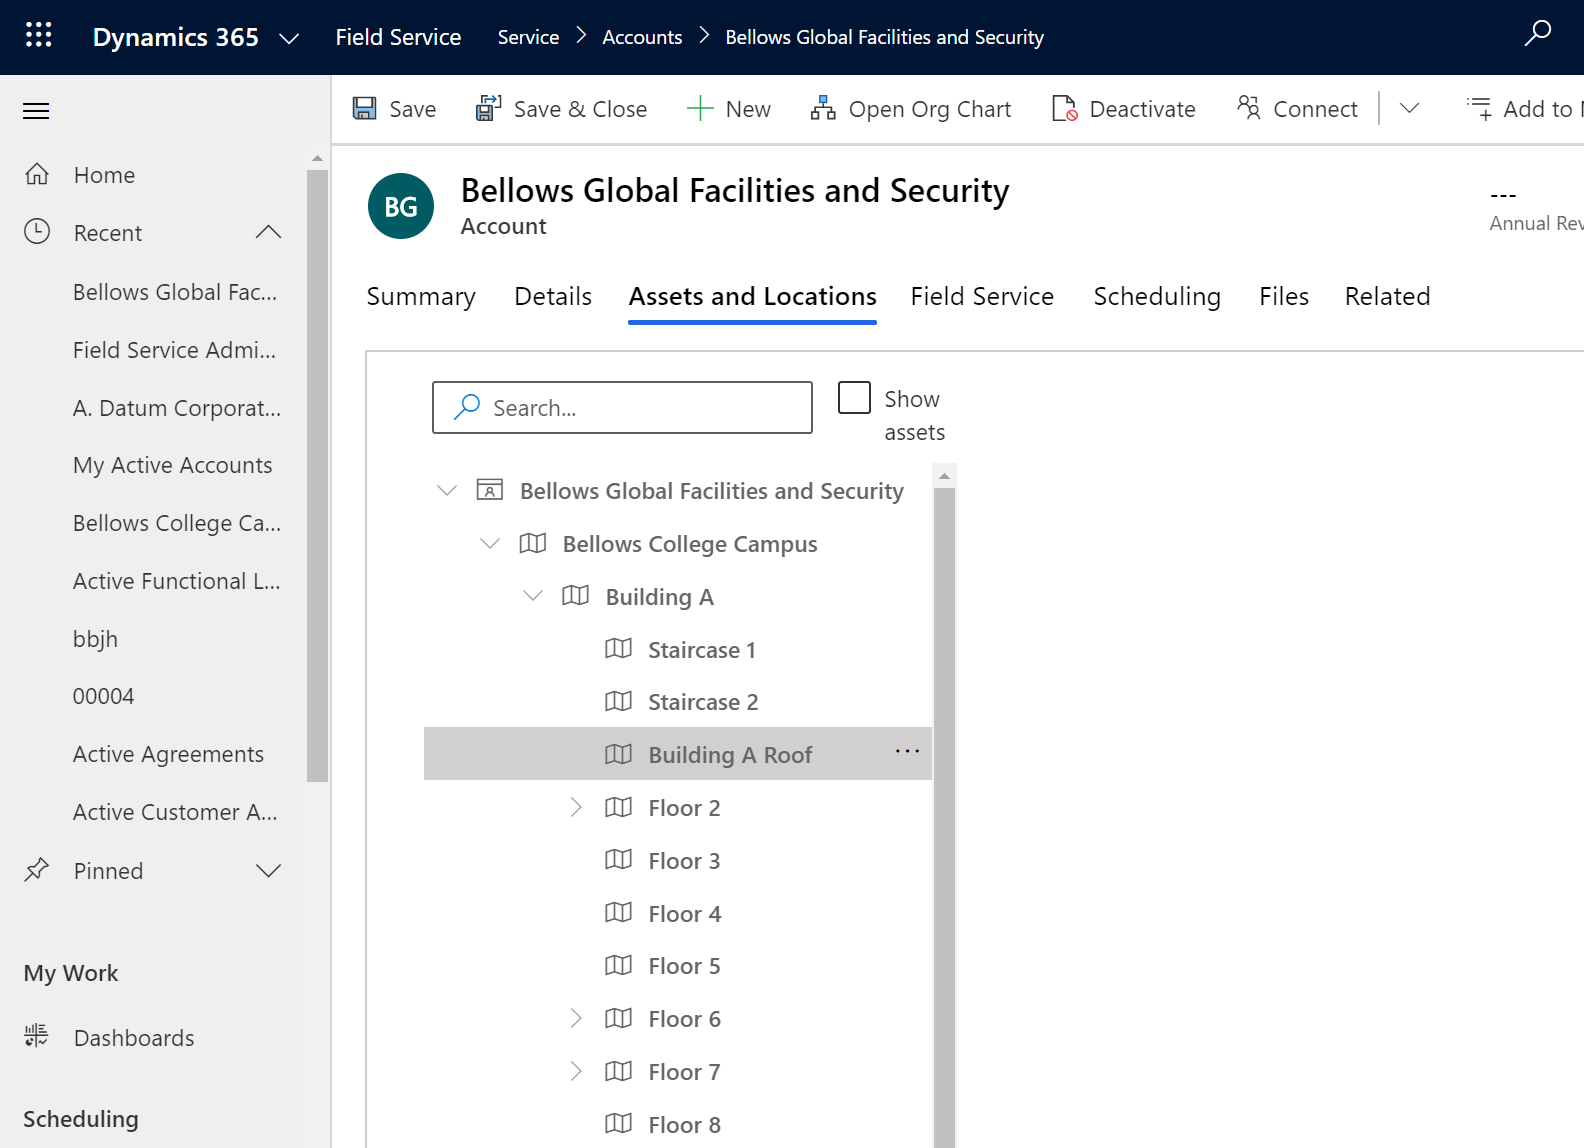Click the New plus icon

coord(700,108)
